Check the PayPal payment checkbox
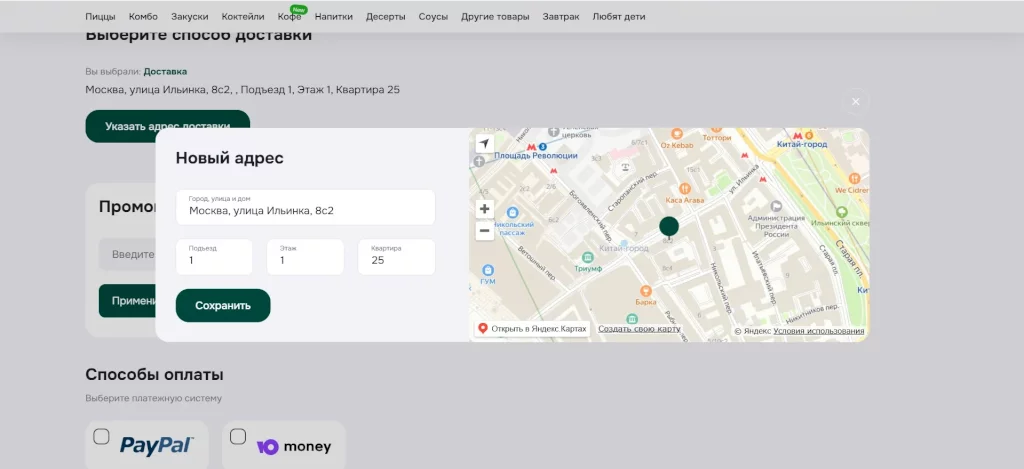 pyautogui.click(x=101, y=436)
